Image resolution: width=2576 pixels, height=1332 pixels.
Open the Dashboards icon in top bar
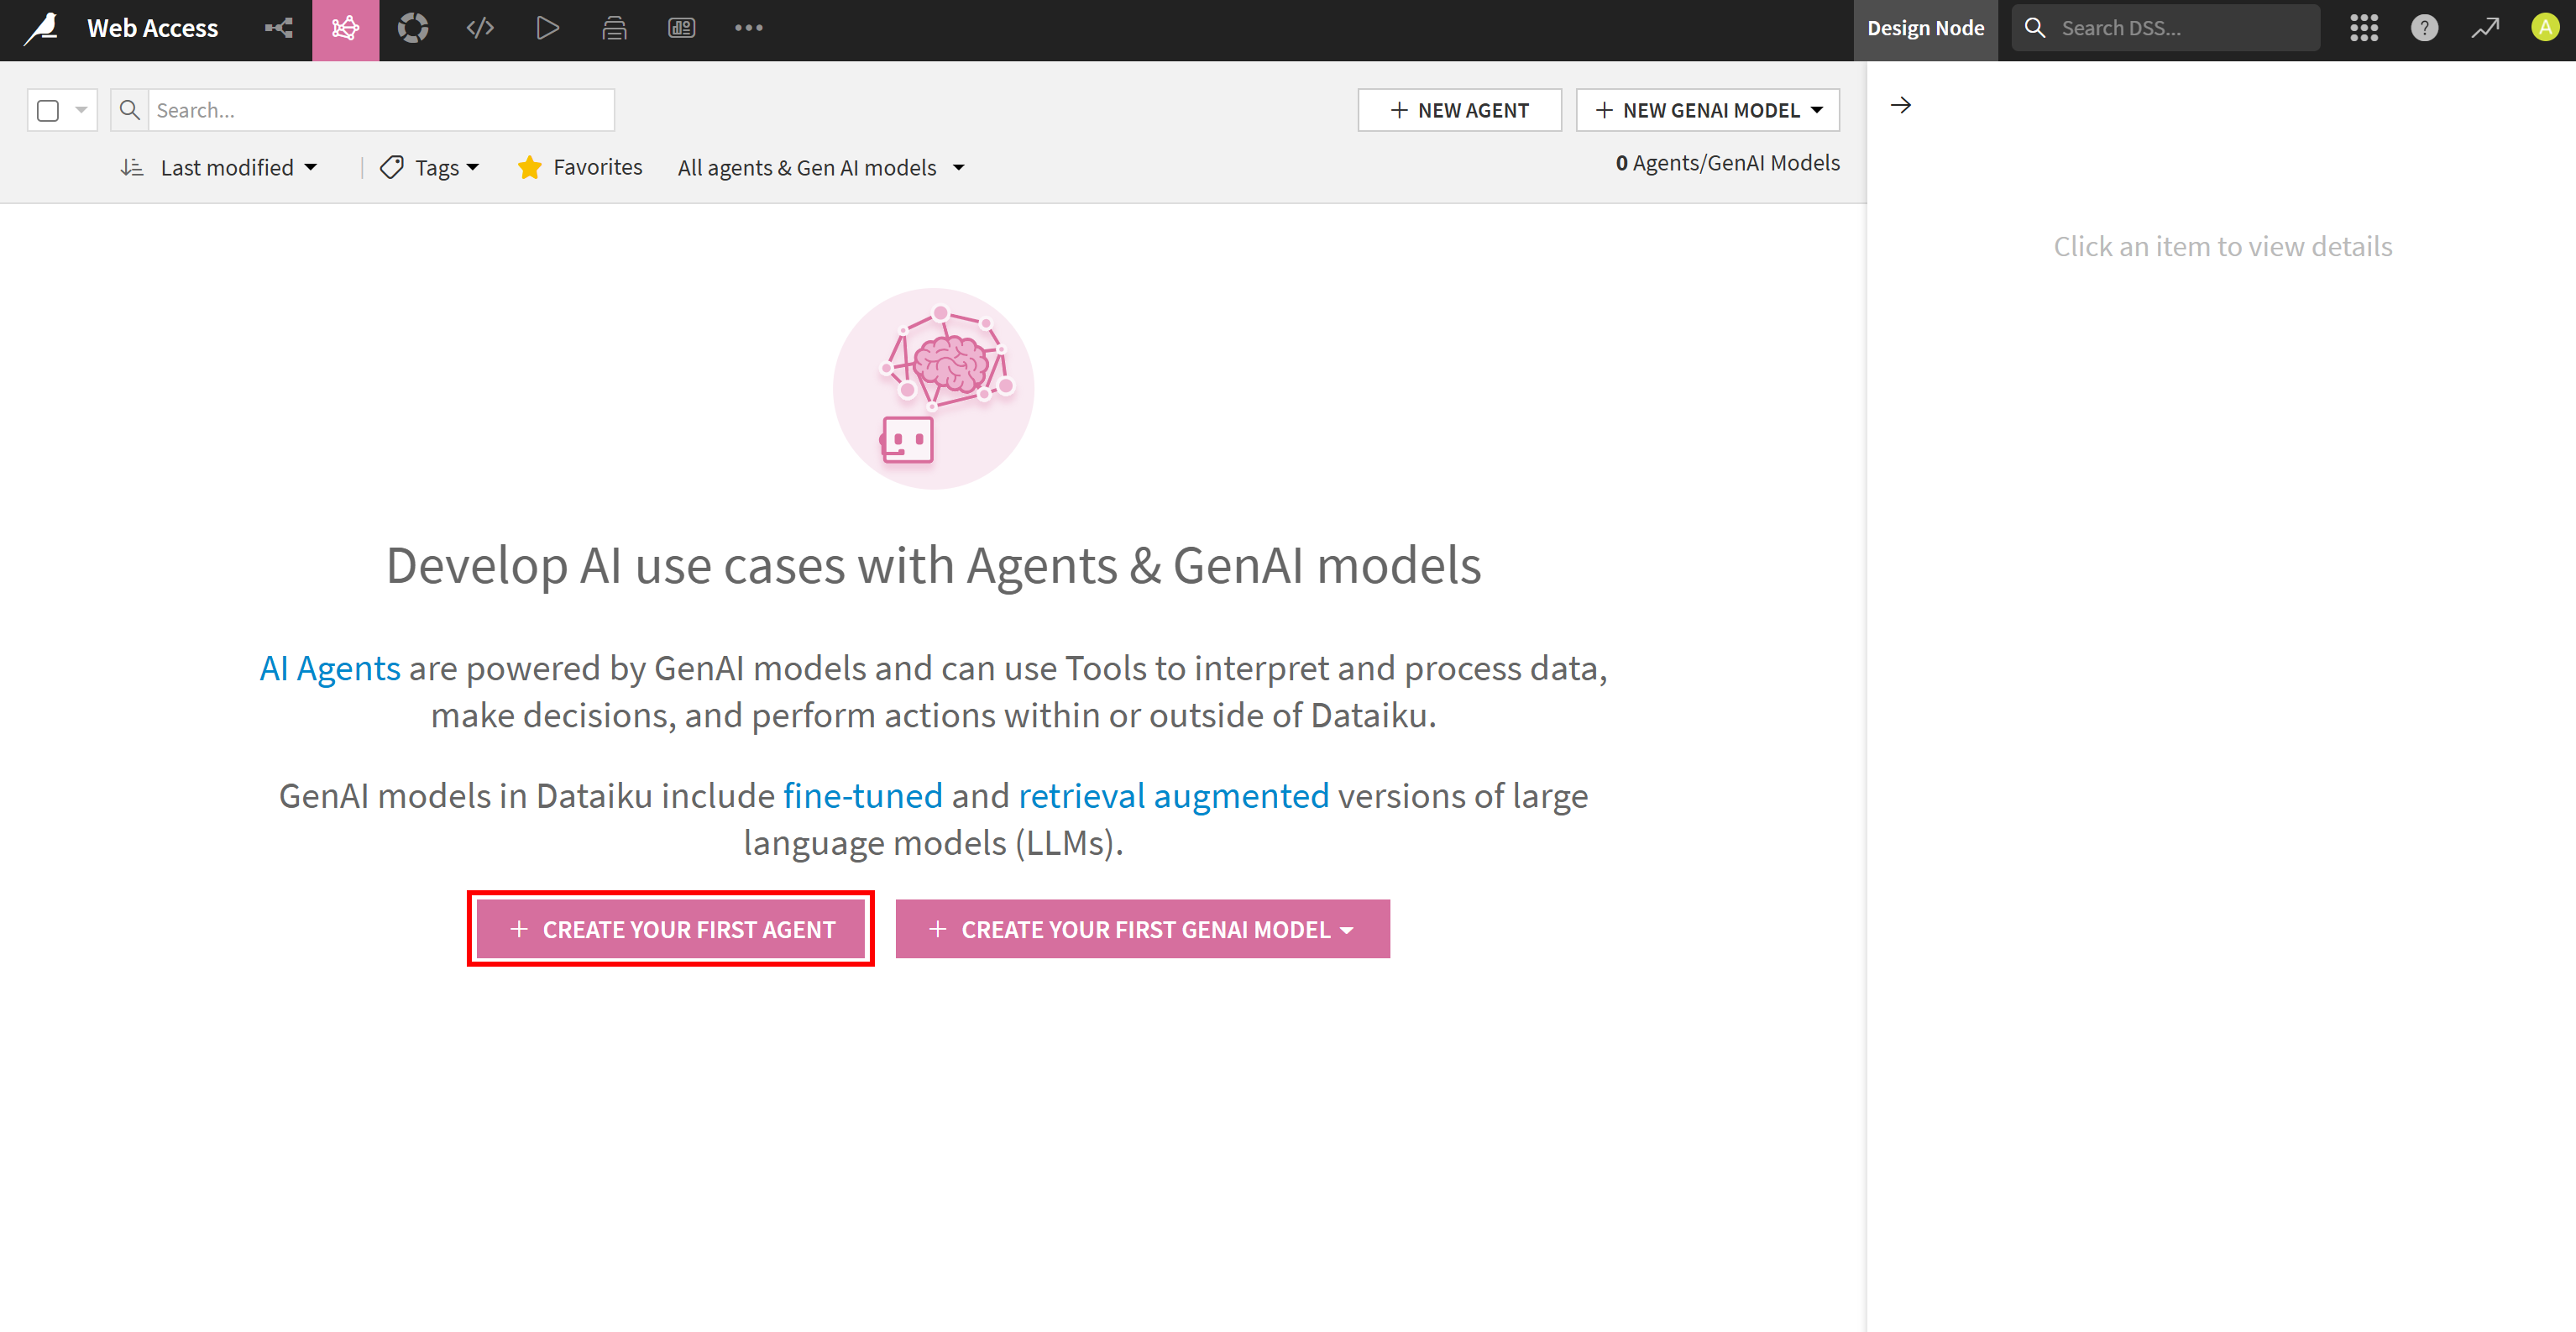point(681,28)
